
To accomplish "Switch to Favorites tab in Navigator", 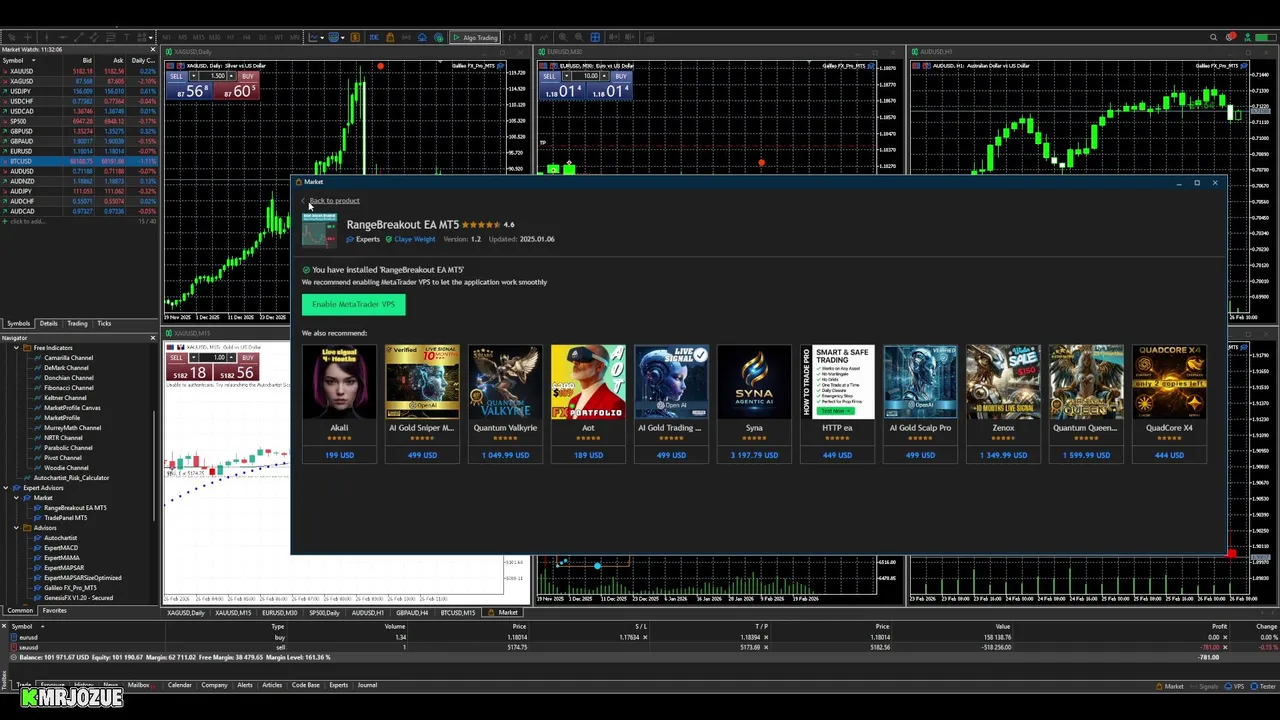I will (x=55, y=610).
